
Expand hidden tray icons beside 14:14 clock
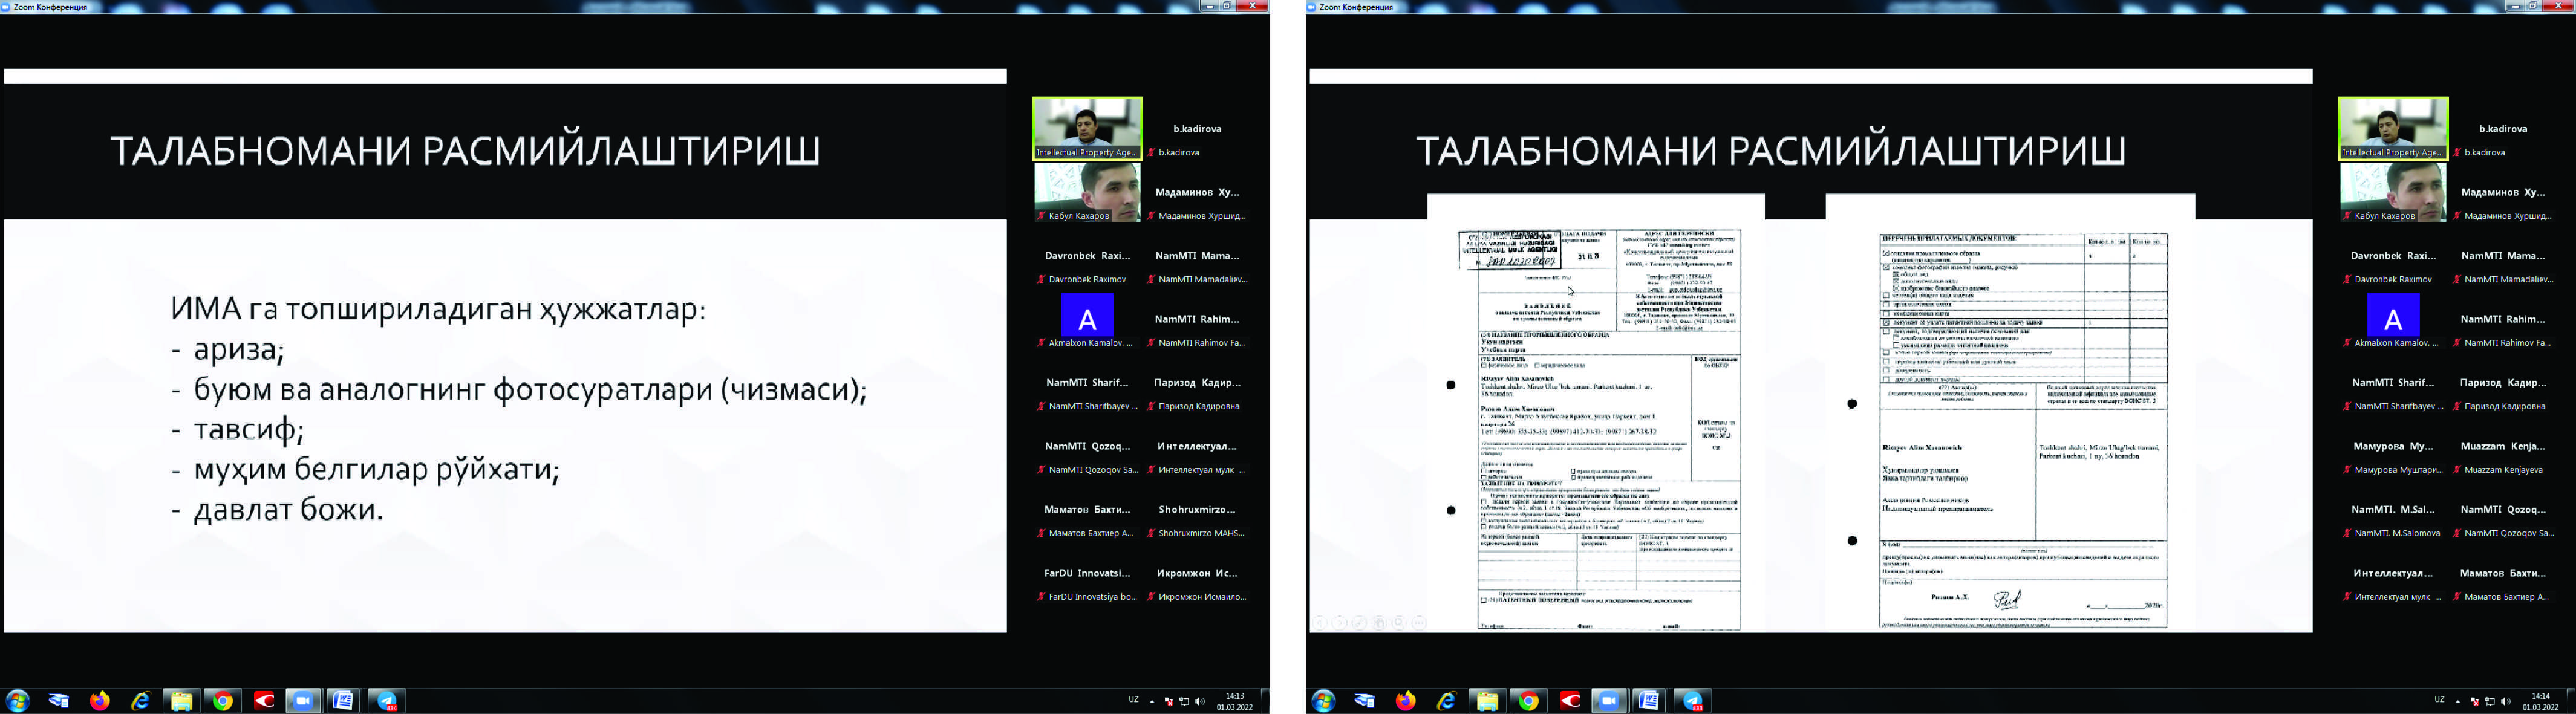click(2457, 701)
